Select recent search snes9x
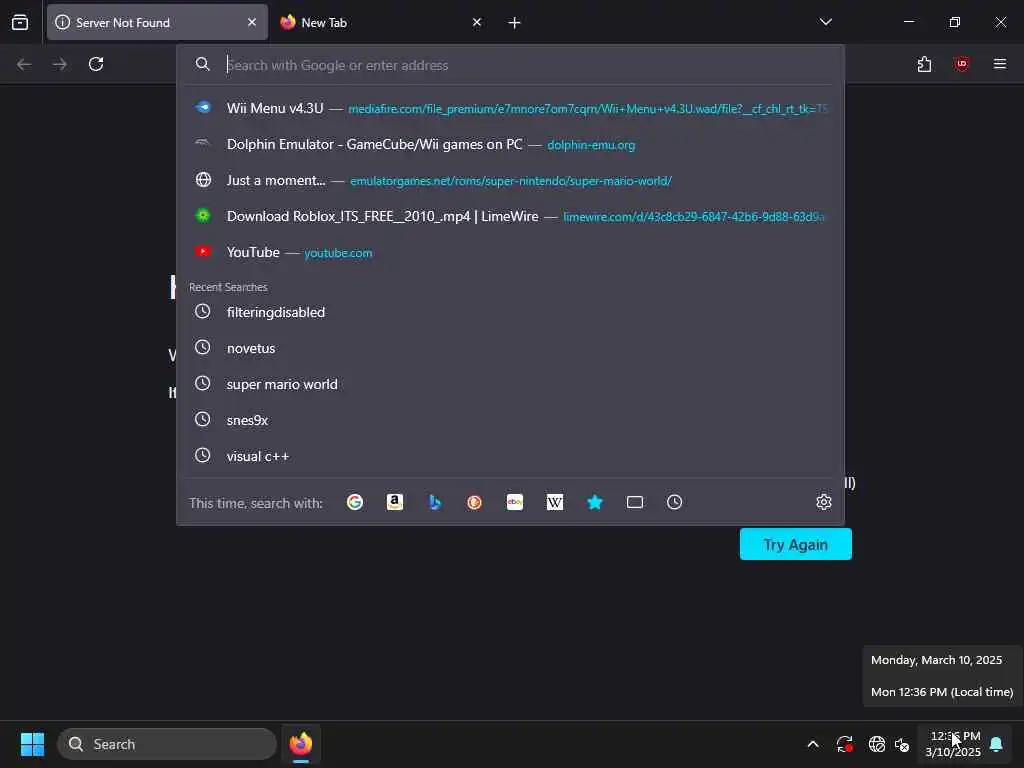 coord(511,420)
